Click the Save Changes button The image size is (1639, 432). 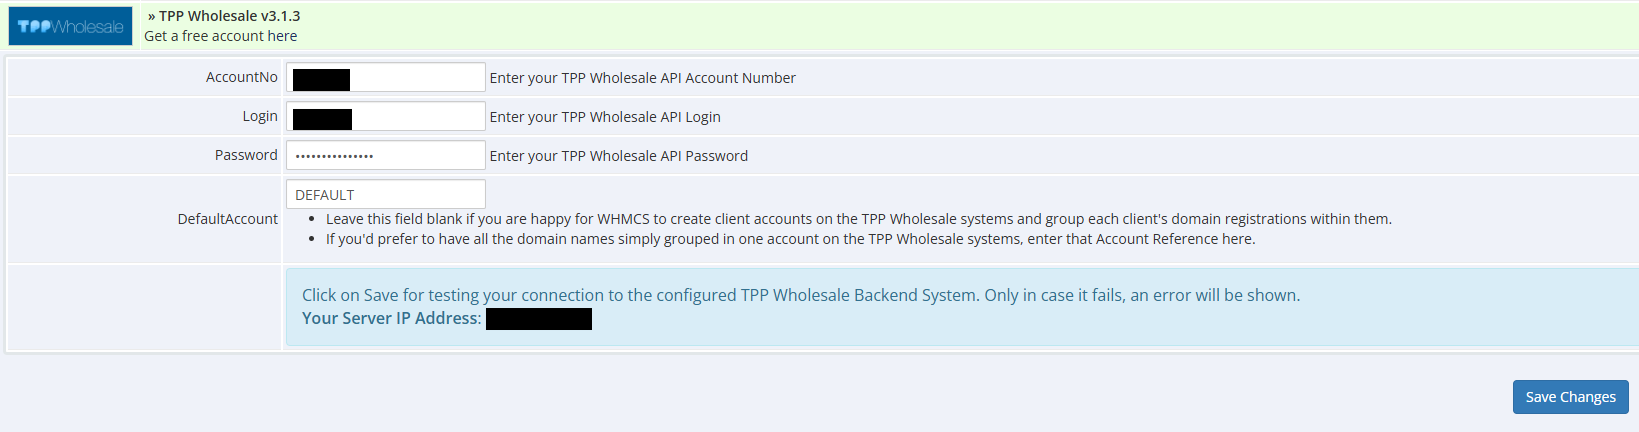click(1570, 397)
